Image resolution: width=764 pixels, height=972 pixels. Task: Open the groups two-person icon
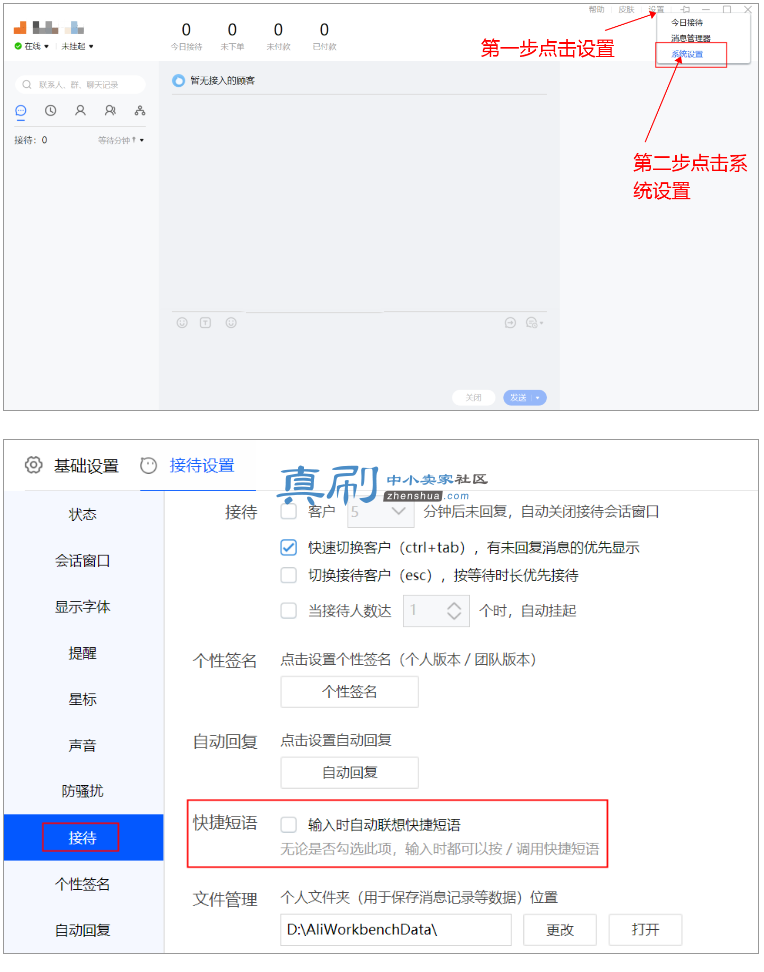tap(110, 110)
